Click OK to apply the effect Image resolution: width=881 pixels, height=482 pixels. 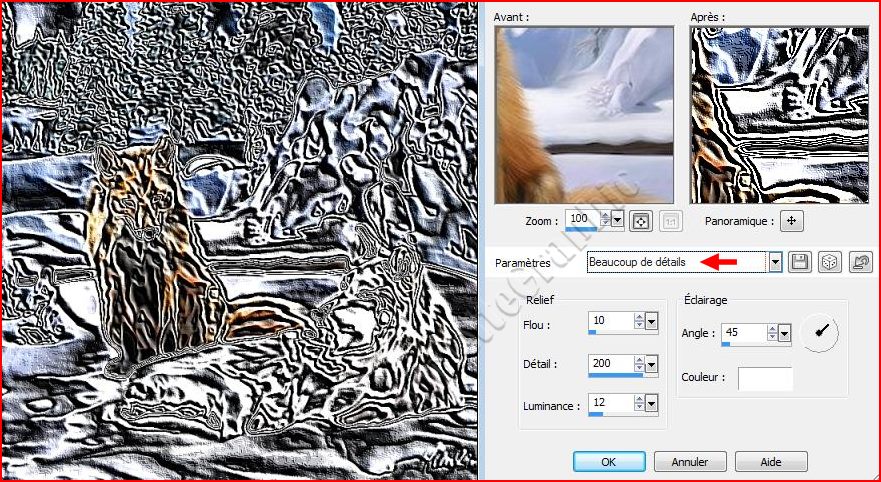point(608,462)
